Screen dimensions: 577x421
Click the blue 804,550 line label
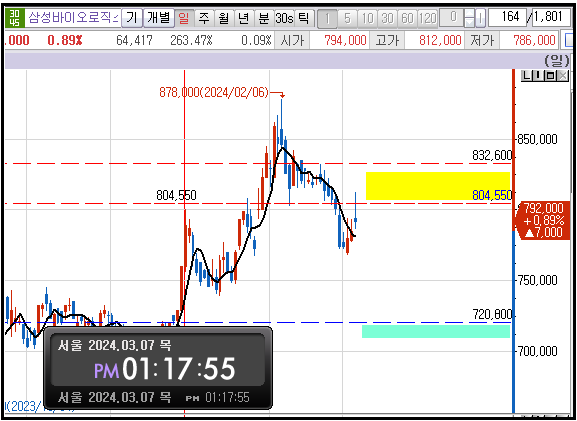tap(492, 195)
